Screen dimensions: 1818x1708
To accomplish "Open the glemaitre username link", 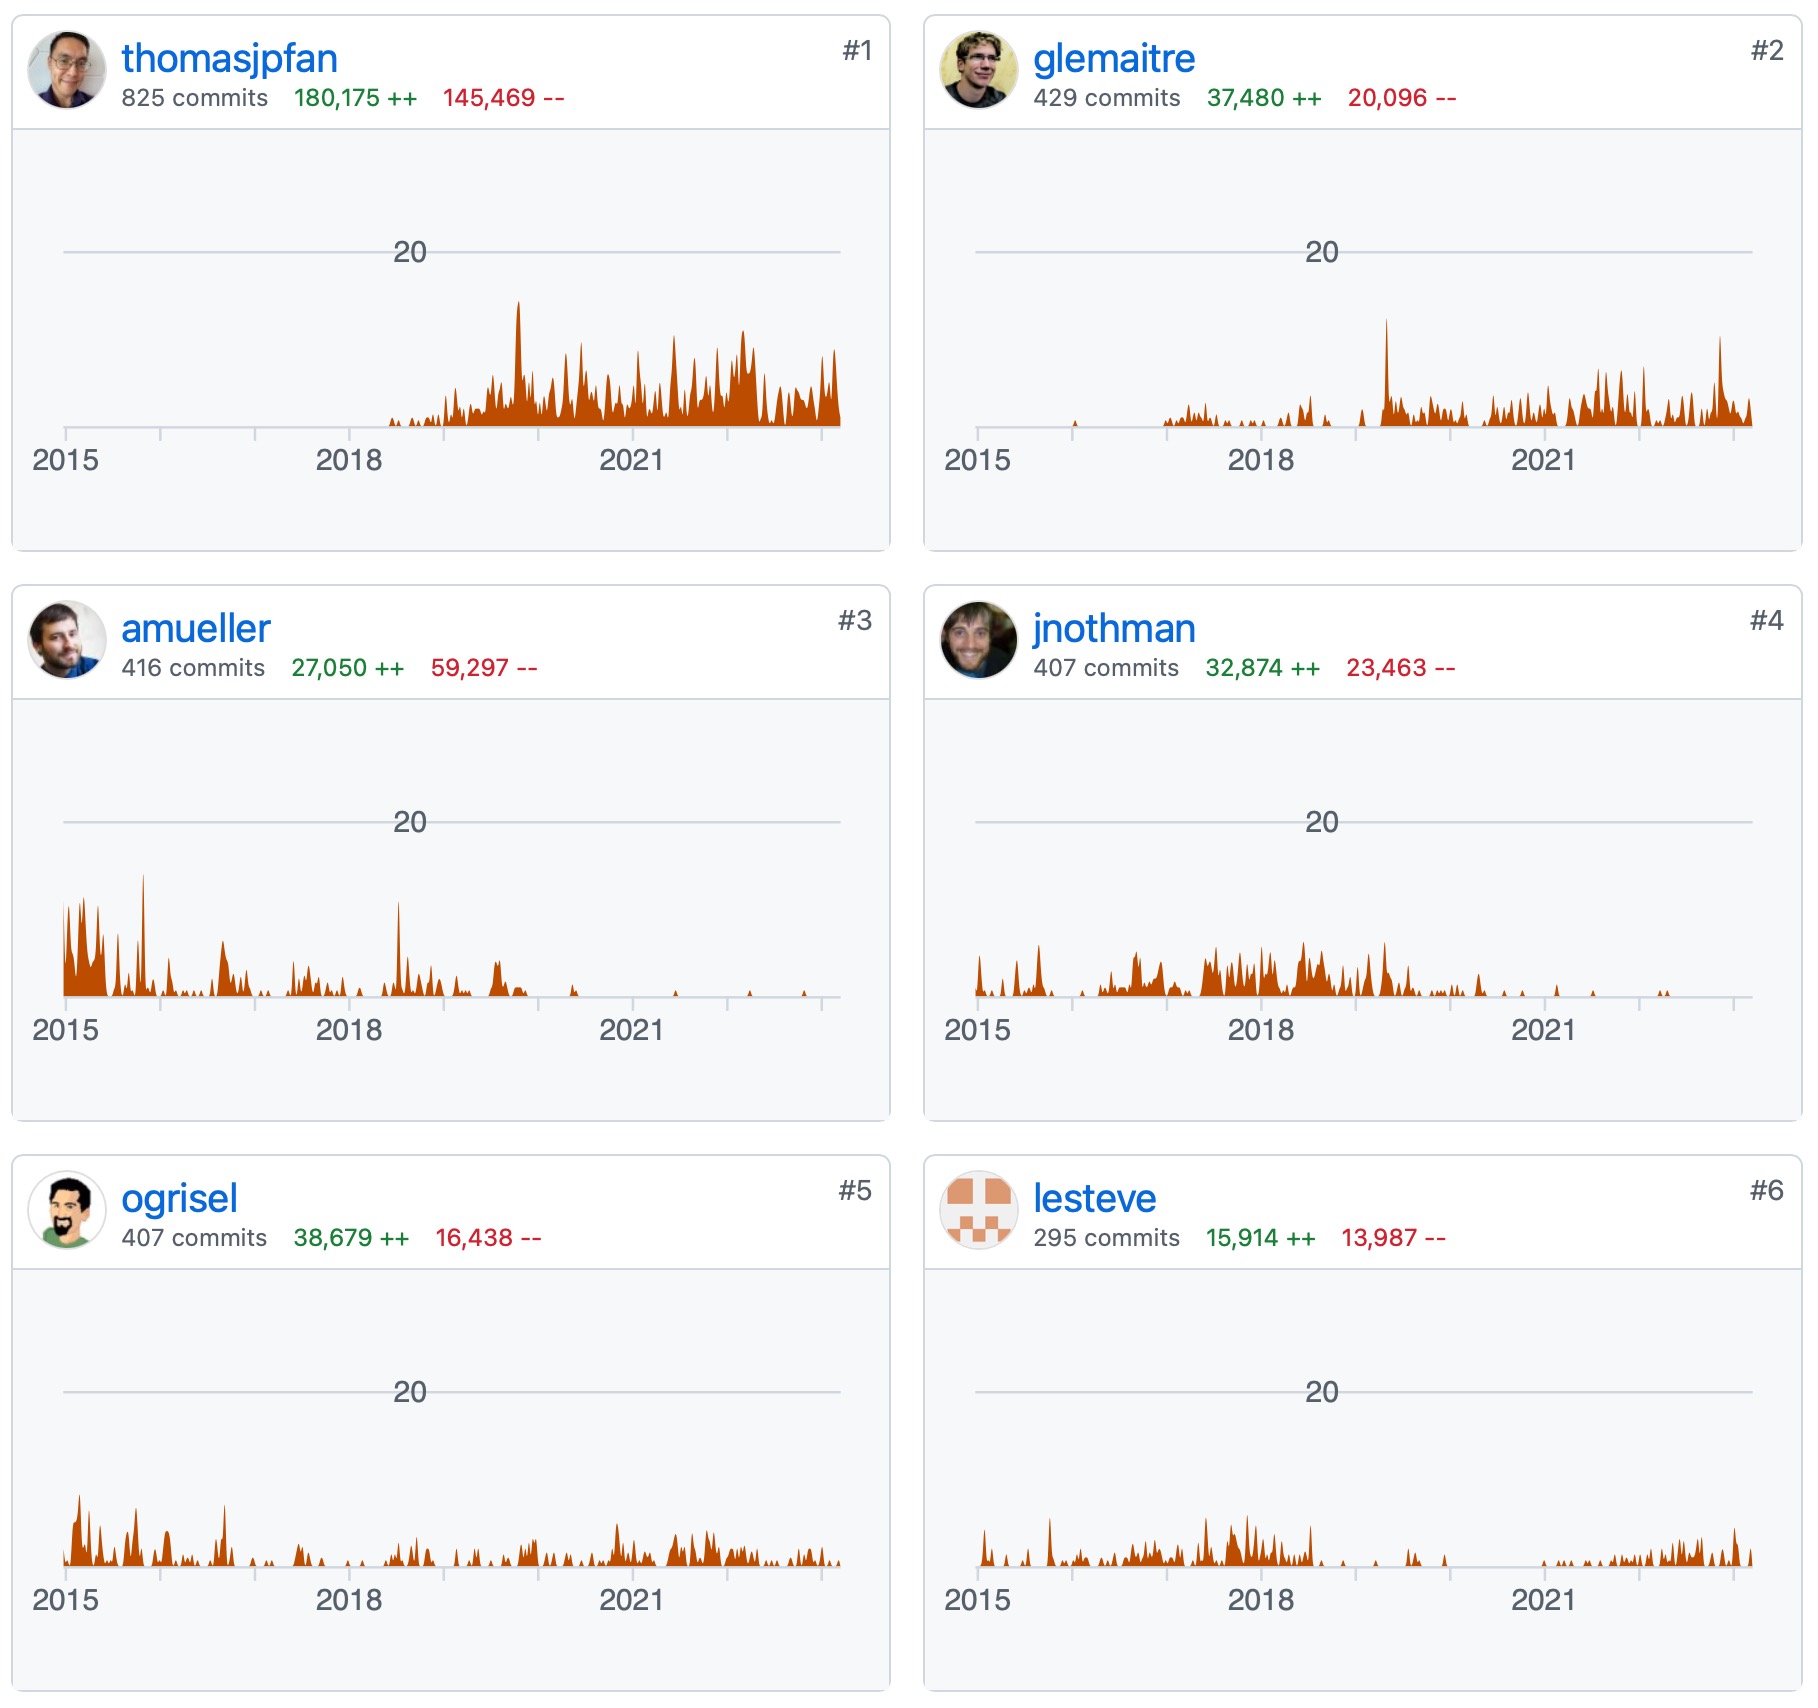I will tap(1113, 58).
